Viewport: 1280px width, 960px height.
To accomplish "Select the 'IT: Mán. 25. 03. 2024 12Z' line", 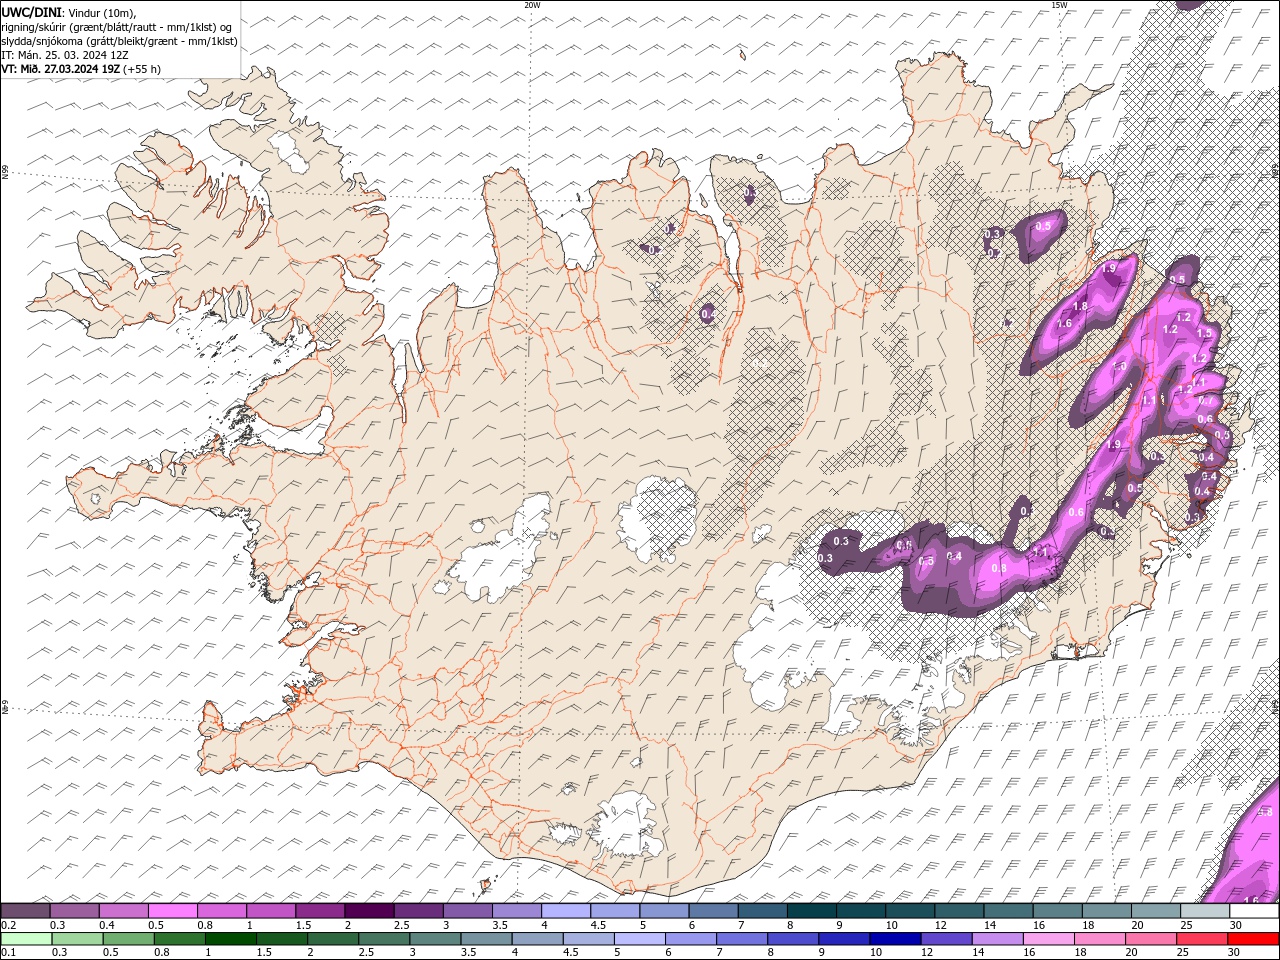I will tap(64, 55).
